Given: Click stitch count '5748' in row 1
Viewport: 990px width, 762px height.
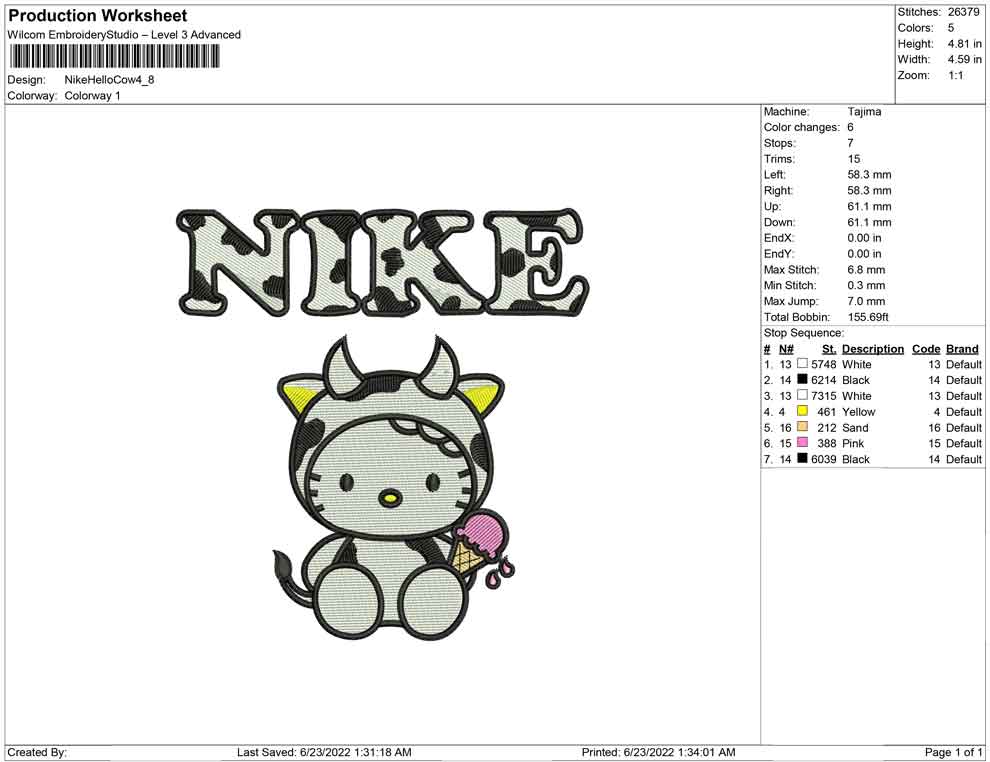Looking at the screenshot, I should tap(823, 364).
